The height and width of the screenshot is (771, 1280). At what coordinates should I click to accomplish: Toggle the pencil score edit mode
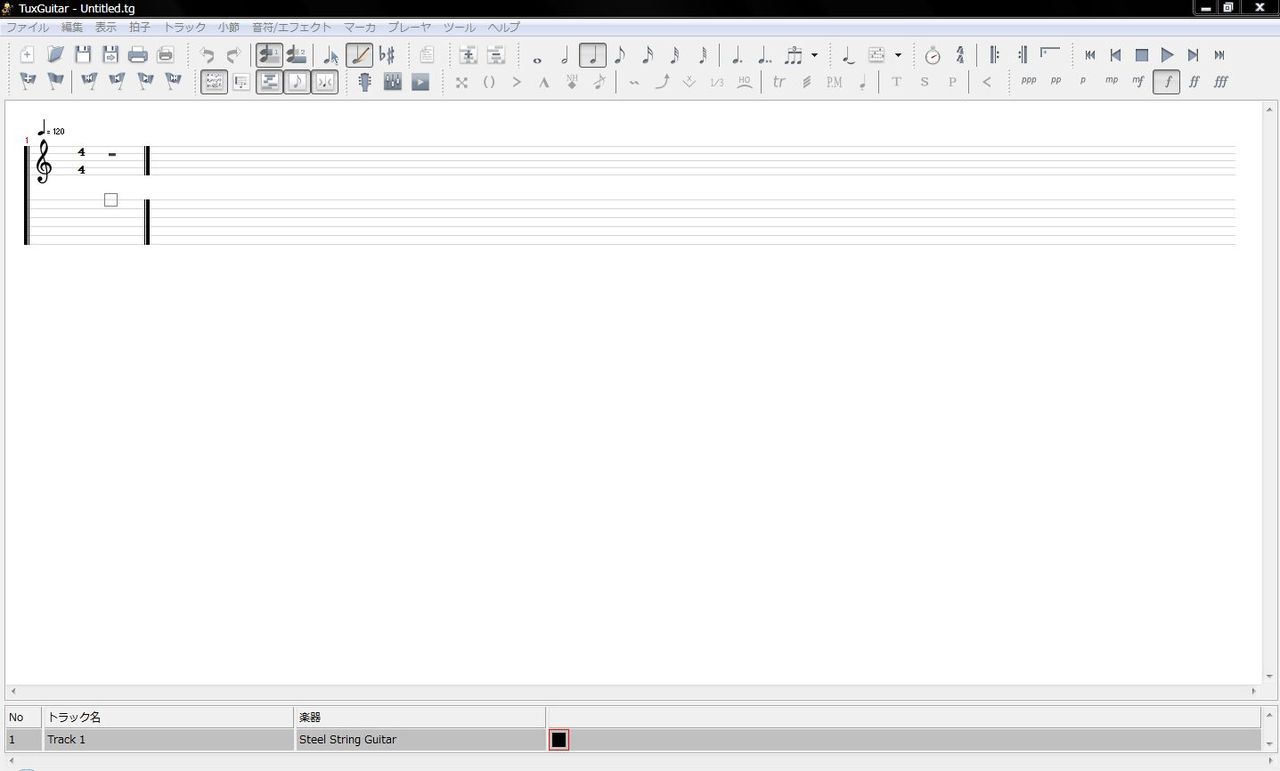pyautogui.click(x=359, y=55)
